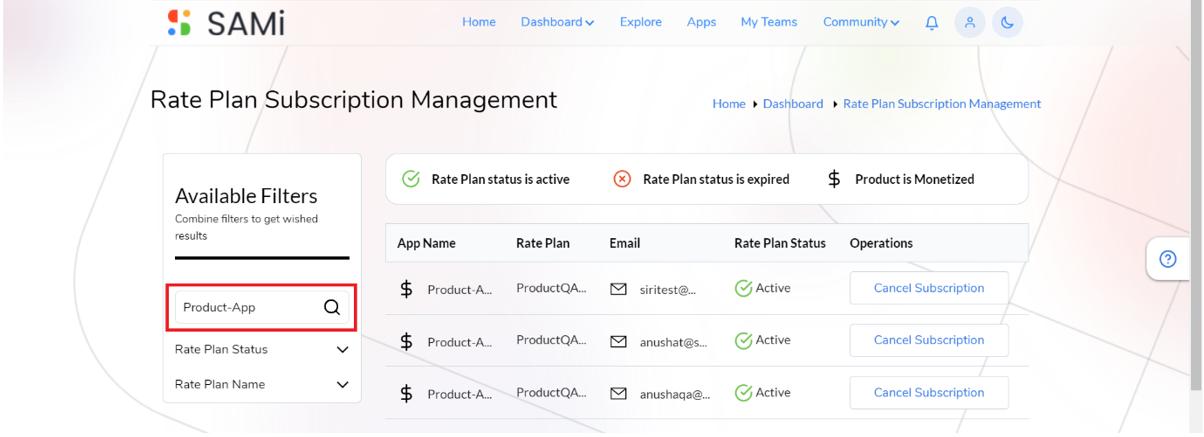Click dollar icon in anushaqa row
Screen dimensions: 1204x437
406,393
